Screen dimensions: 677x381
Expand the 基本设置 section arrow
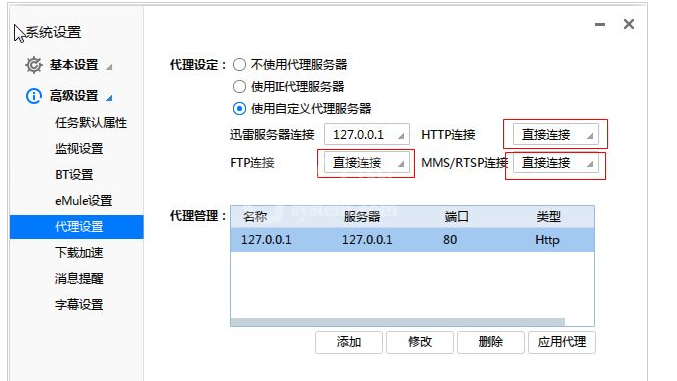click(x=109, y=67)
